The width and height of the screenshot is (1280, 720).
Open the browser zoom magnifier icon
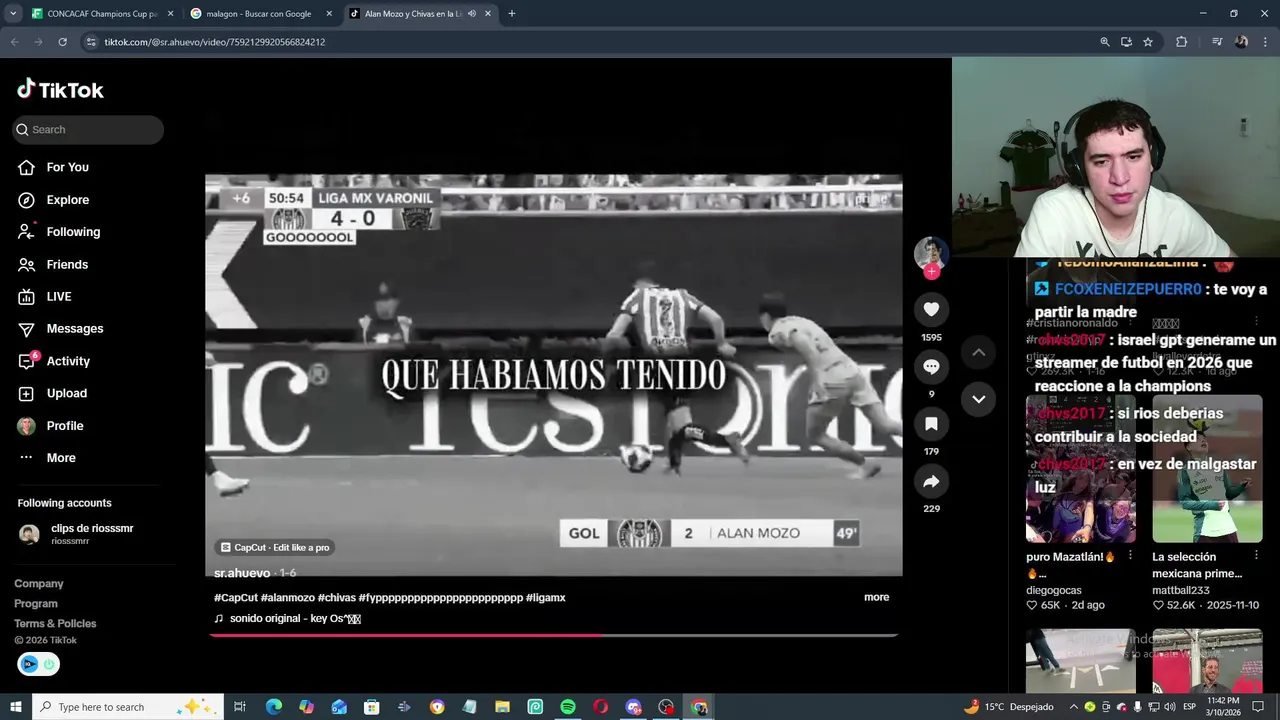click(x=1105, y=42)
